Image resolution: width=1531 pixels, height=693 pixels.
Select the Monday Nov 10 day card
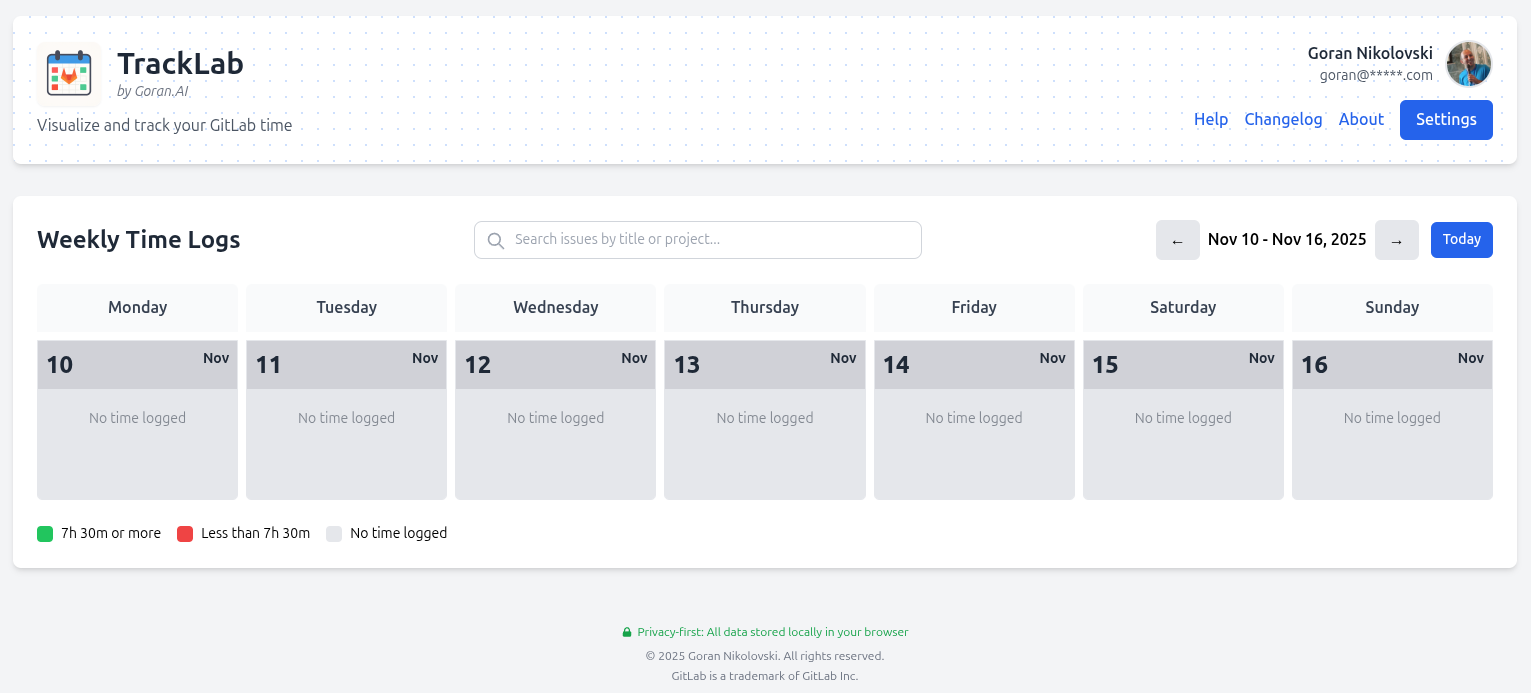coord(137,420)
